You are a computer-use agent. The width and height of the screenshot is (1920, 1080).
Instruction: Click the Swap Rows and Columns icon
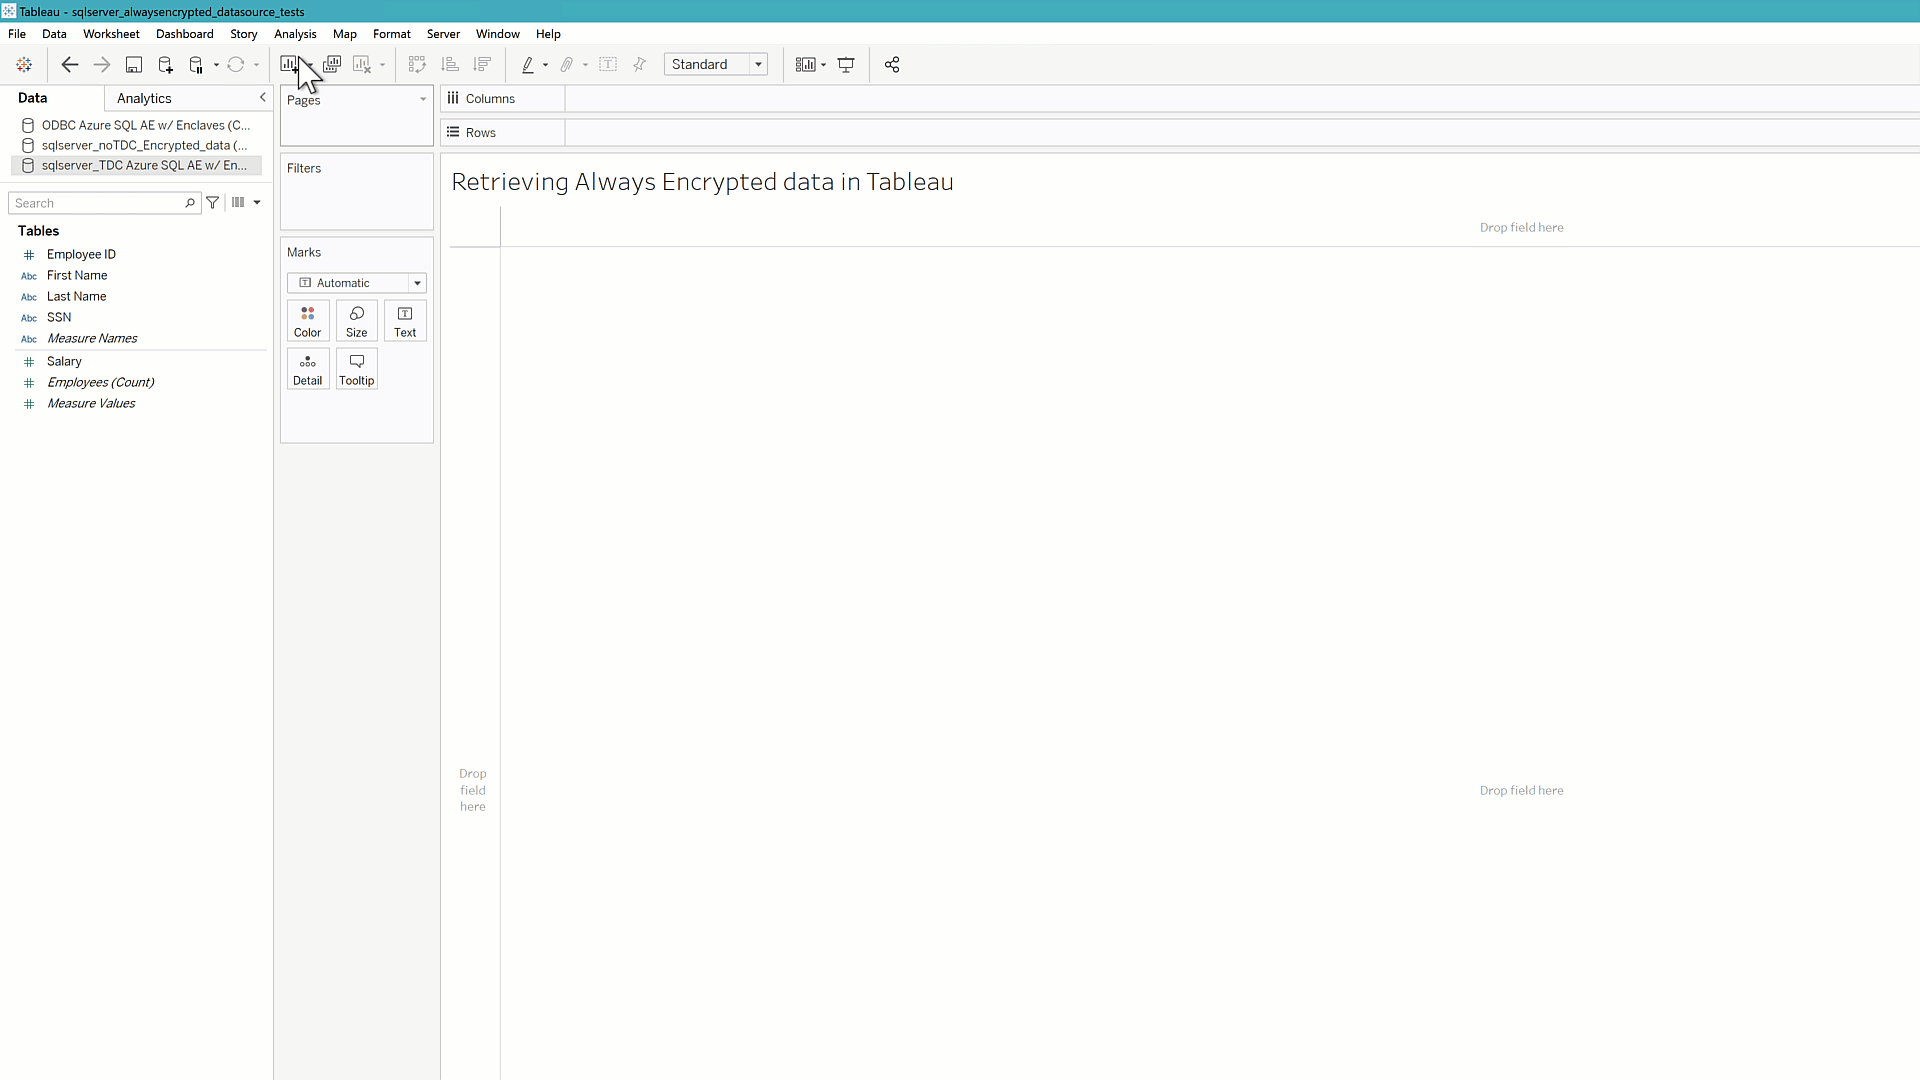coord(417,65)
